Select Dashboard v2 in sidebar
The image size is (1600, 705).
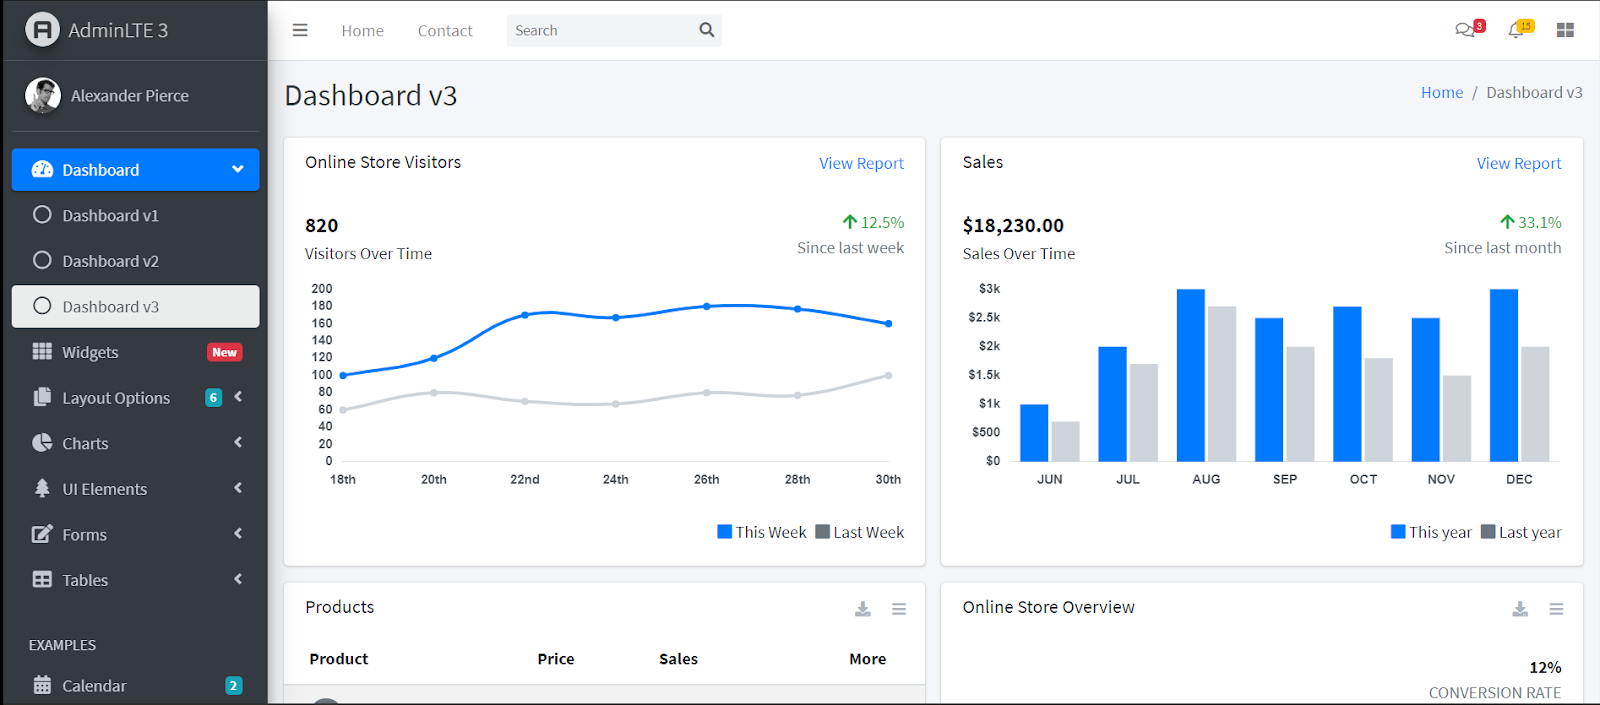point(135,261)
